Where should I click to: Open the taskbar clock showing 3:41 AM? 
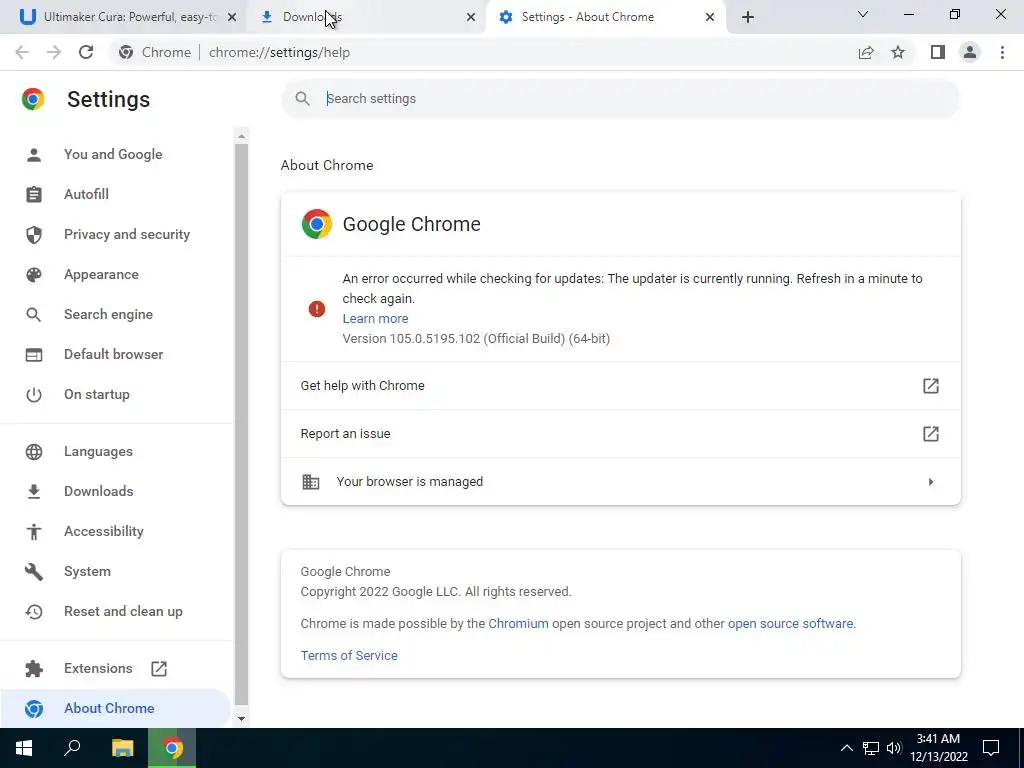point(938,748)
